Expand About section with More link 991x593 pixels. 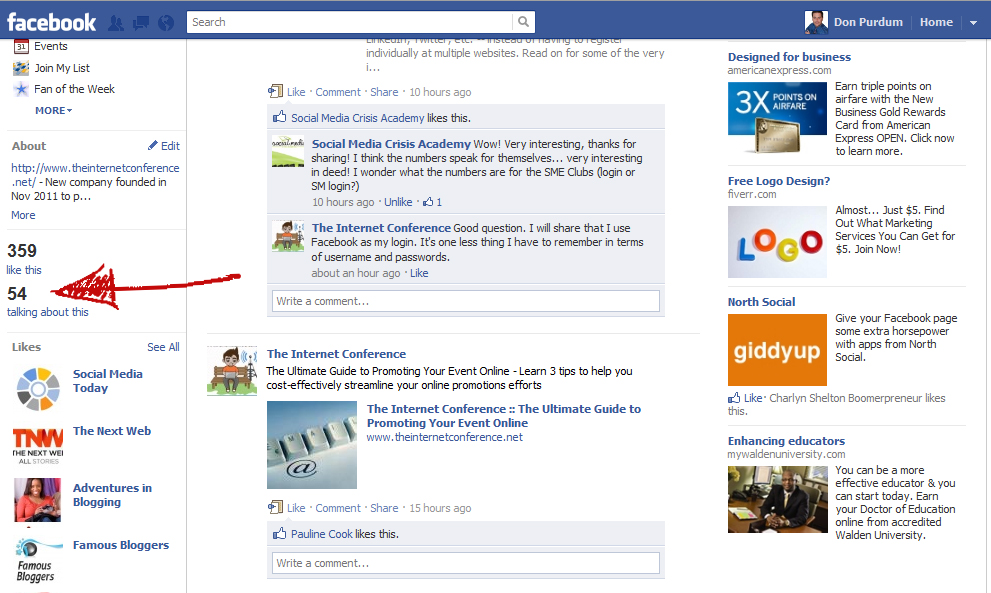click(x=23, y=216)
